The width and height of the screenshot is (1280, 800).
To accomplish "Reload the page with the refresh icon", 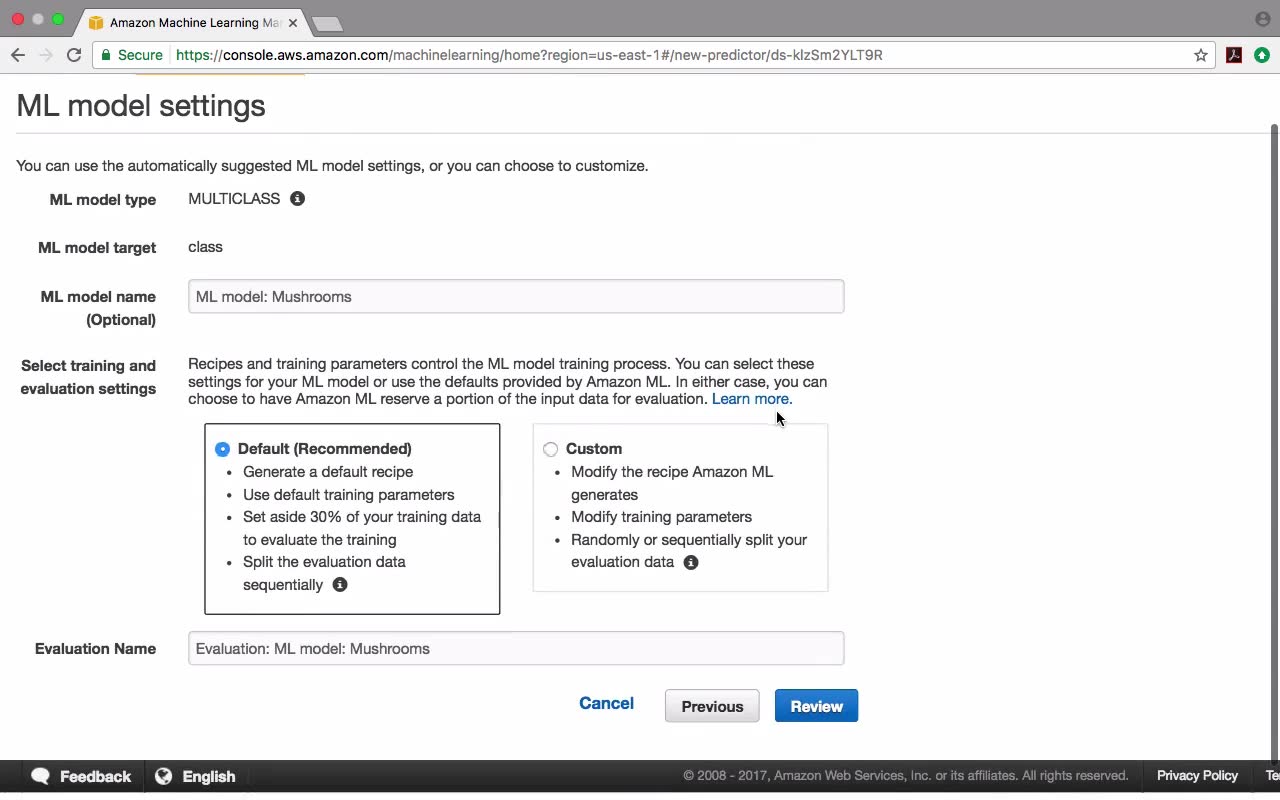I will click(x=74, y=55).
